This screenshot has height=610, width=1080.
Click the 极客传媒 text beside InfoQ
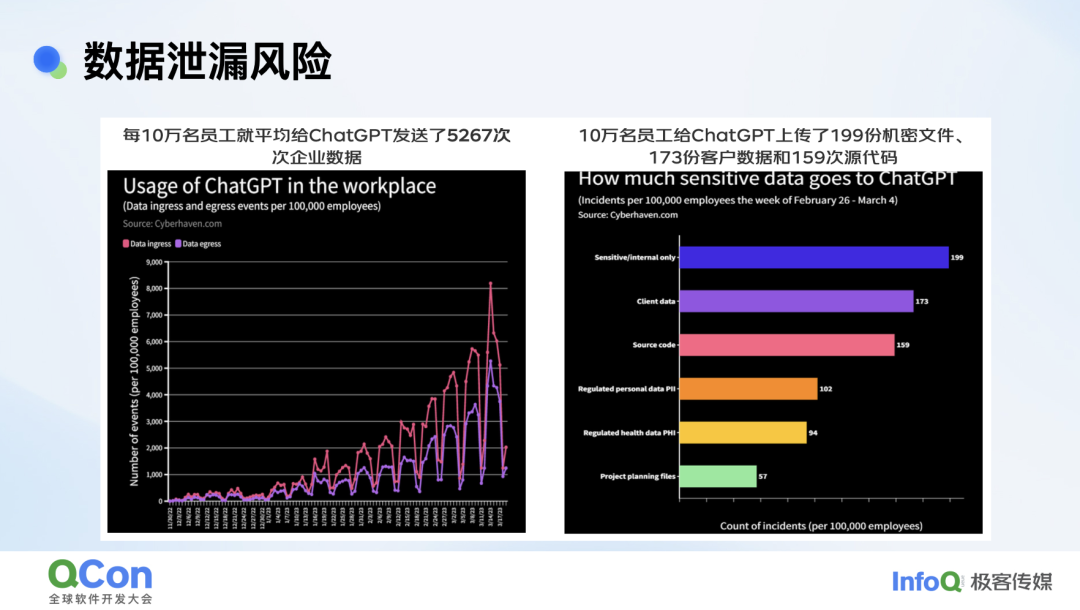click(x=1011, y=582)
